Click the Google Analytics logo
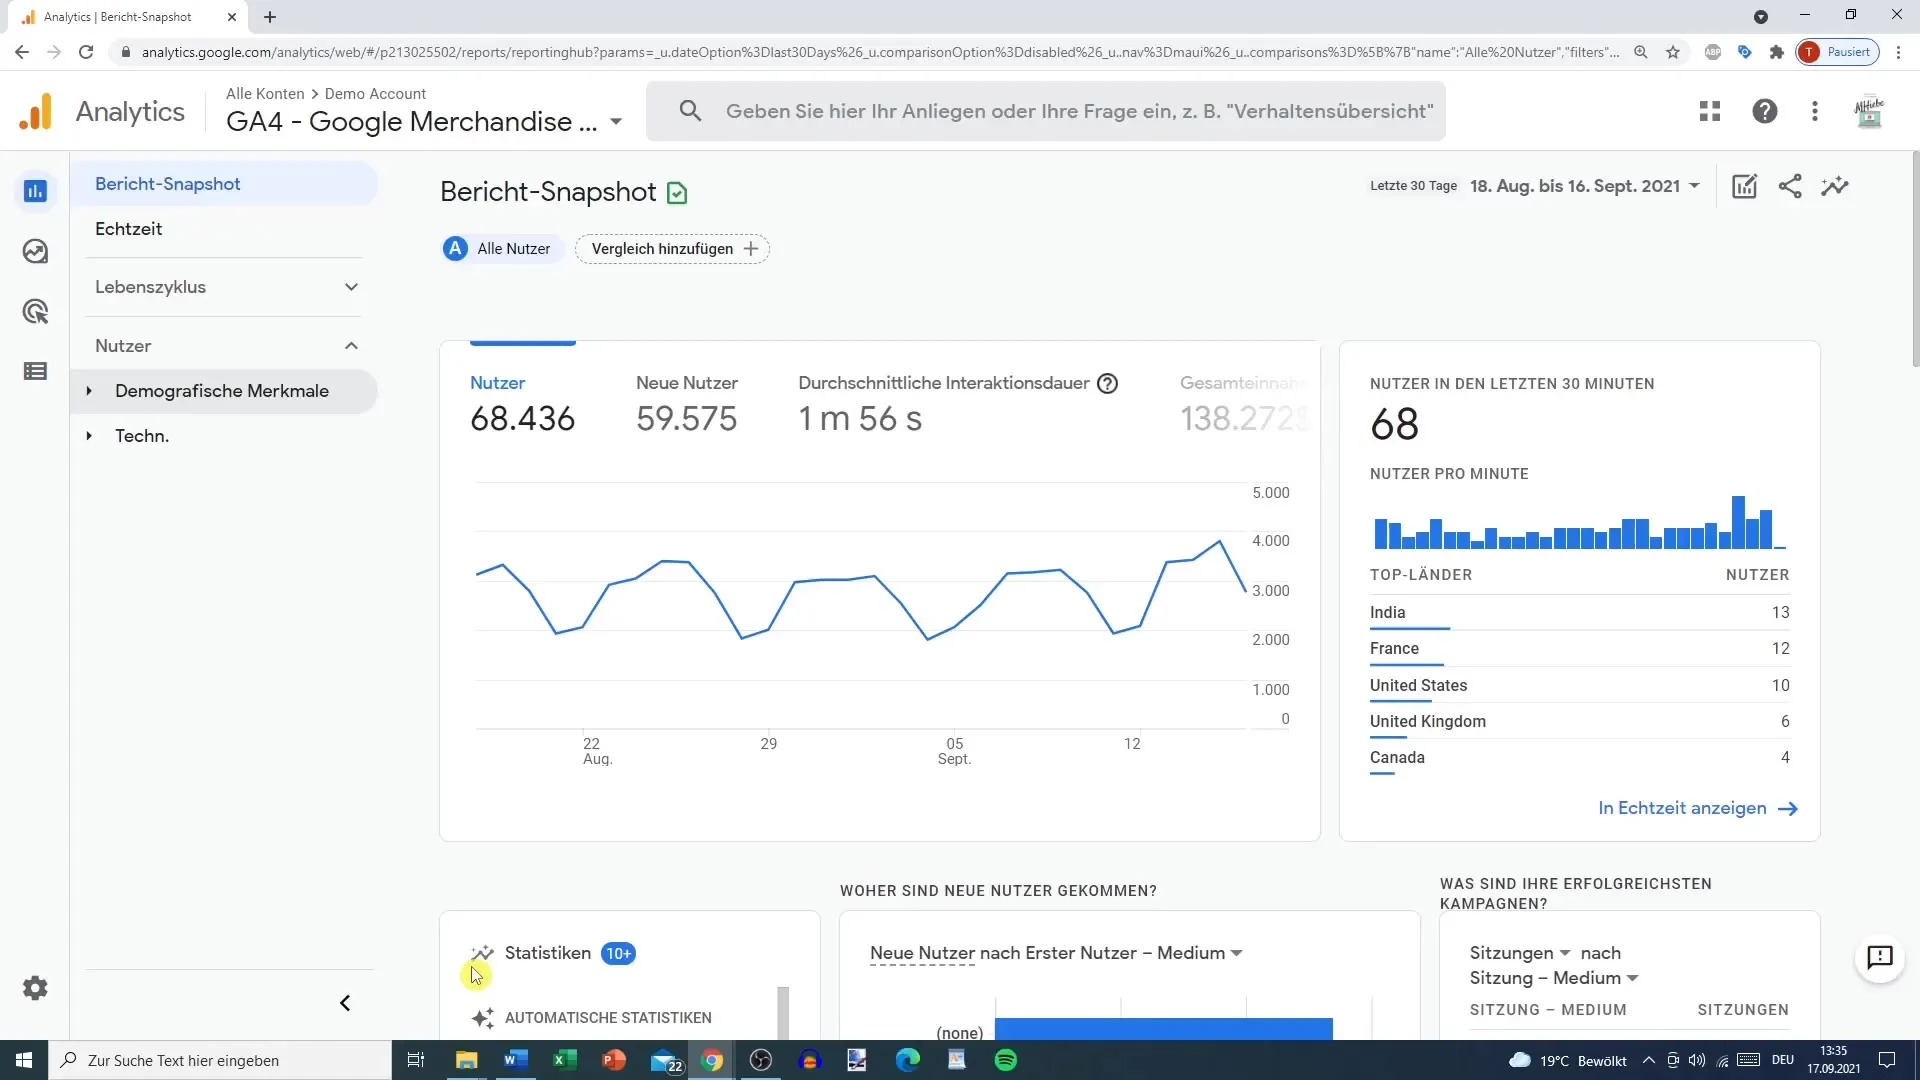Viewport: 1920px width, 1080px height. (x=35, y=111)
